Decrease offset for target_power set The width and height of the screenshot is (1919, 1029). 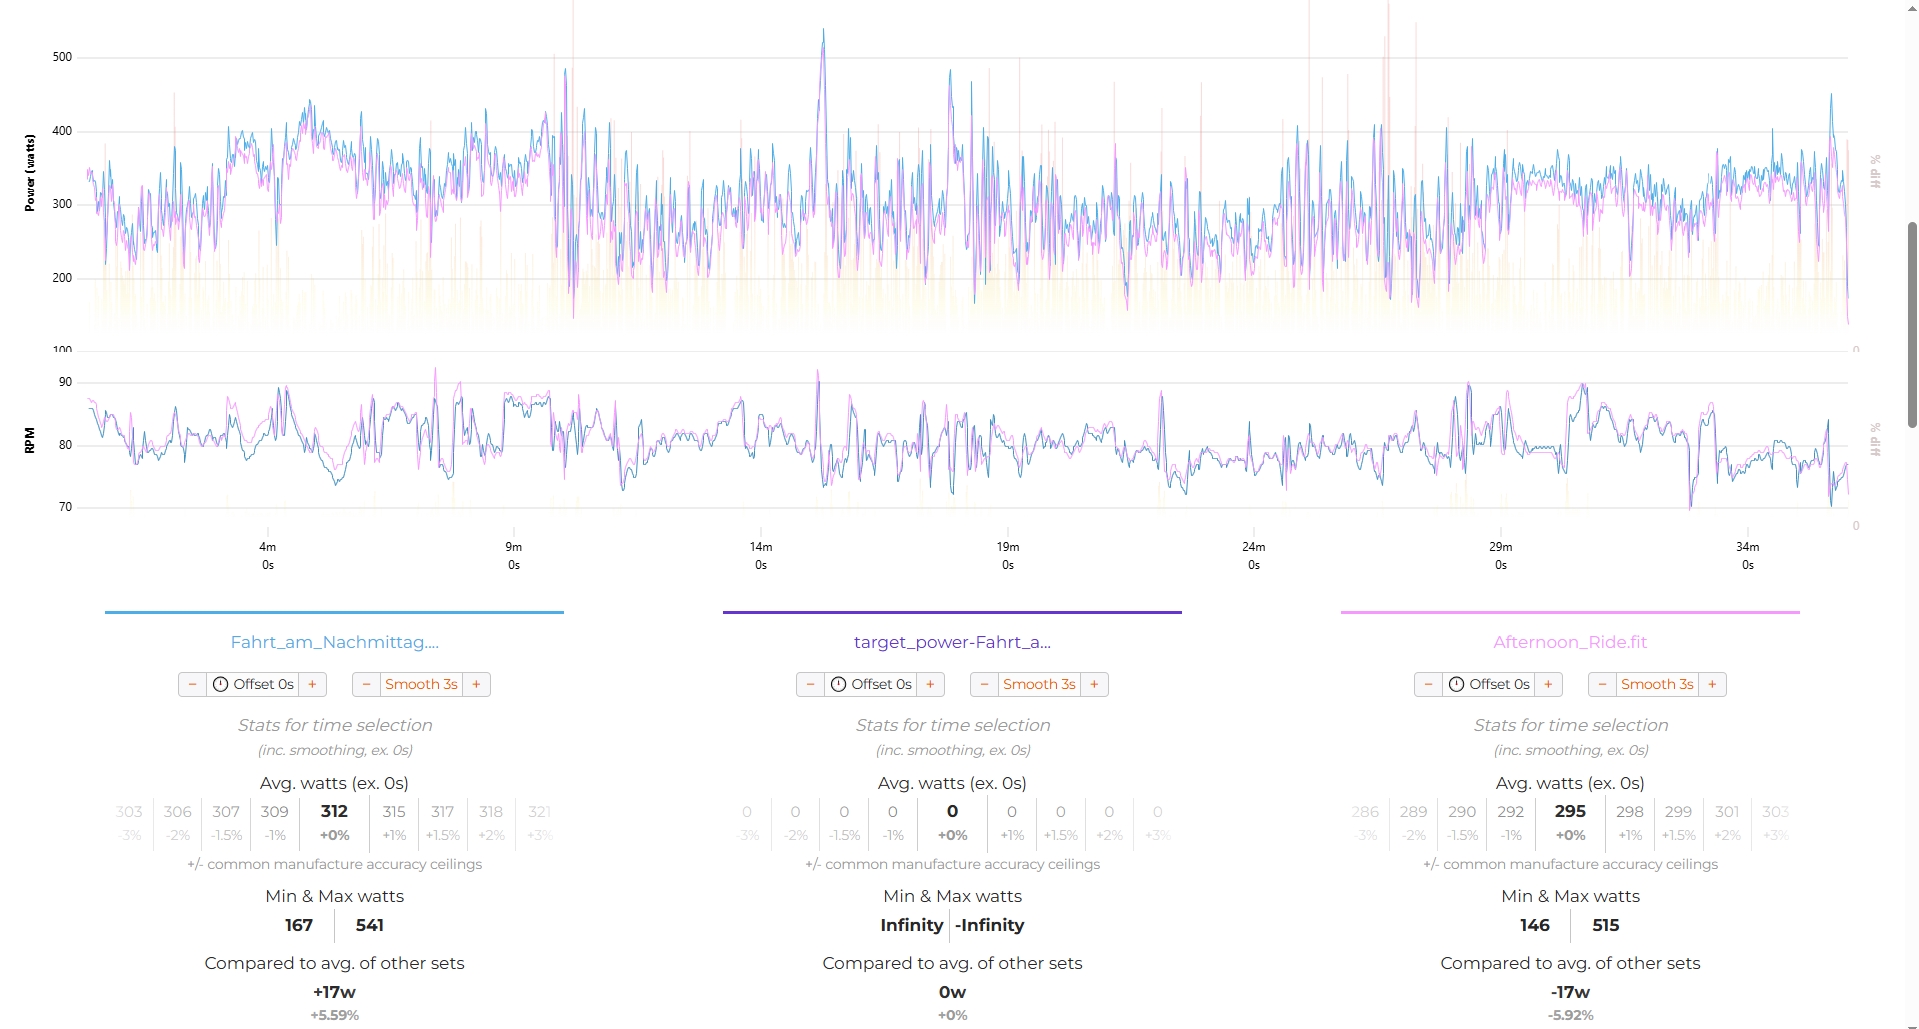pyautogui.click(x=810, y=684)
